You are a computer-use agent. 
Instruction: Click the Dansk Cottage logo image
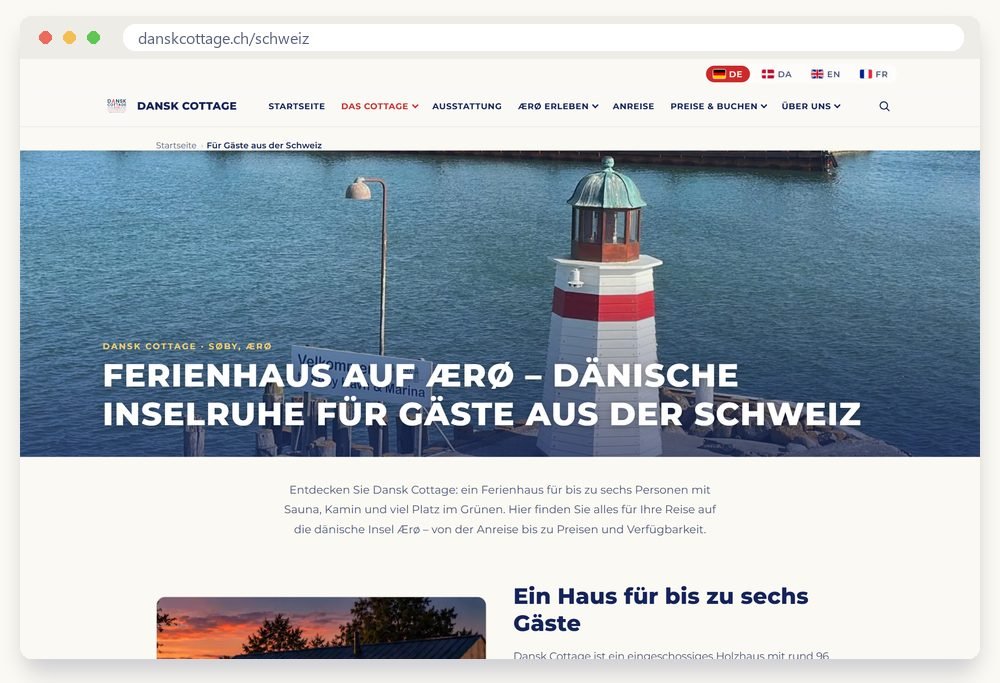[117, 106]
